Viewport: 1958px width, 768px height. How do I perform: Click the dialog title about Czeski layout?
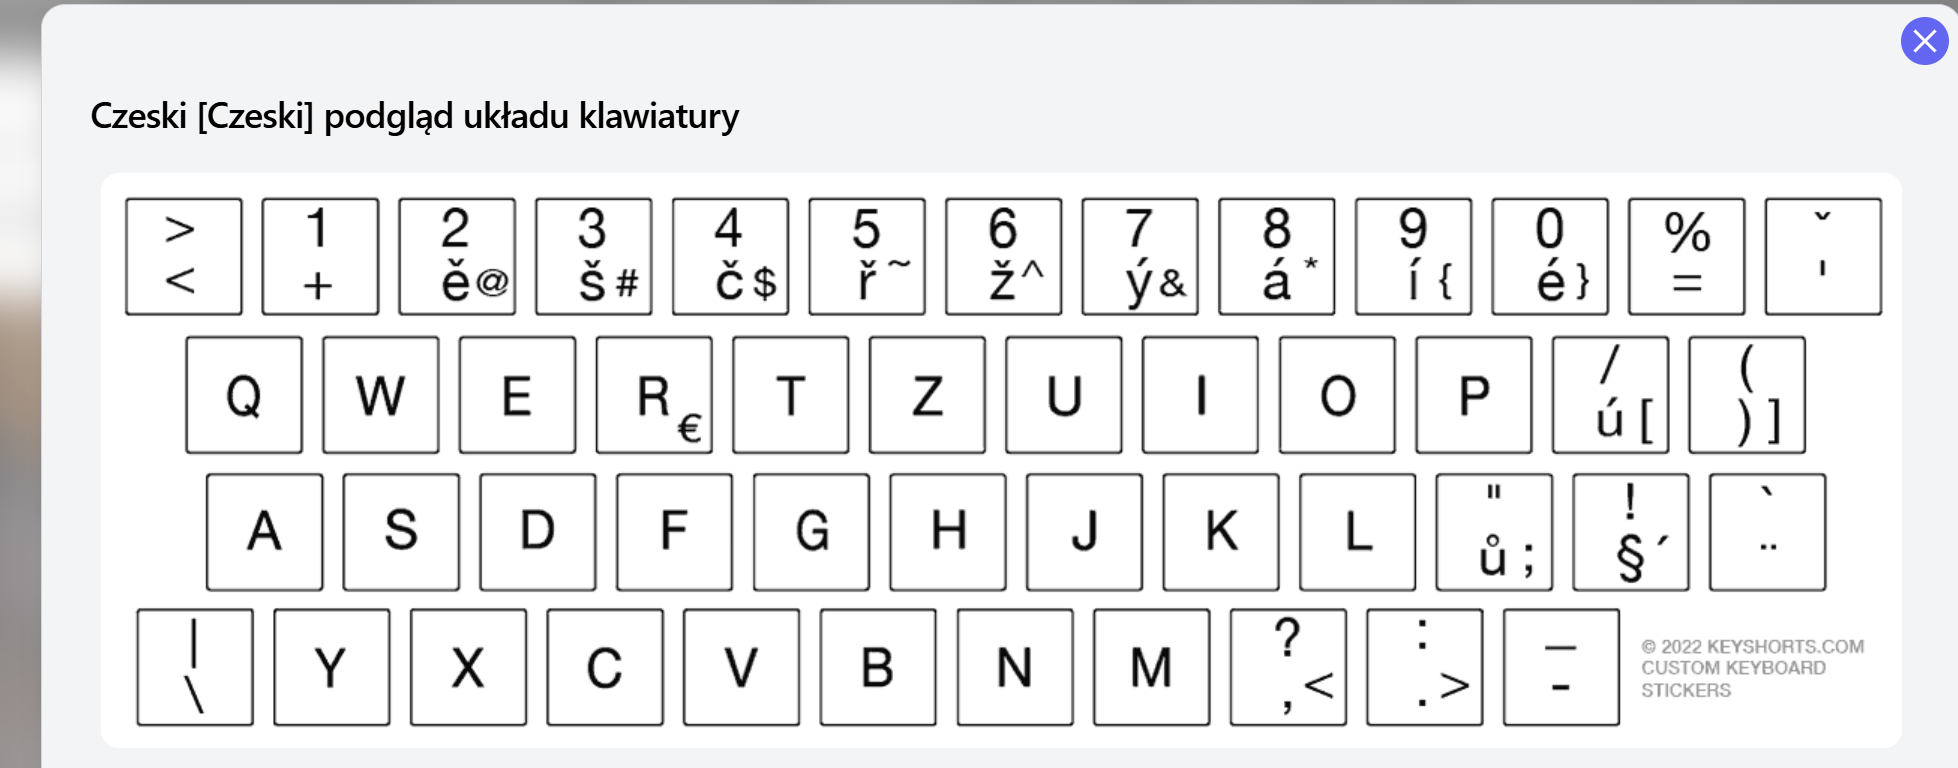click(x=414, y=116)
